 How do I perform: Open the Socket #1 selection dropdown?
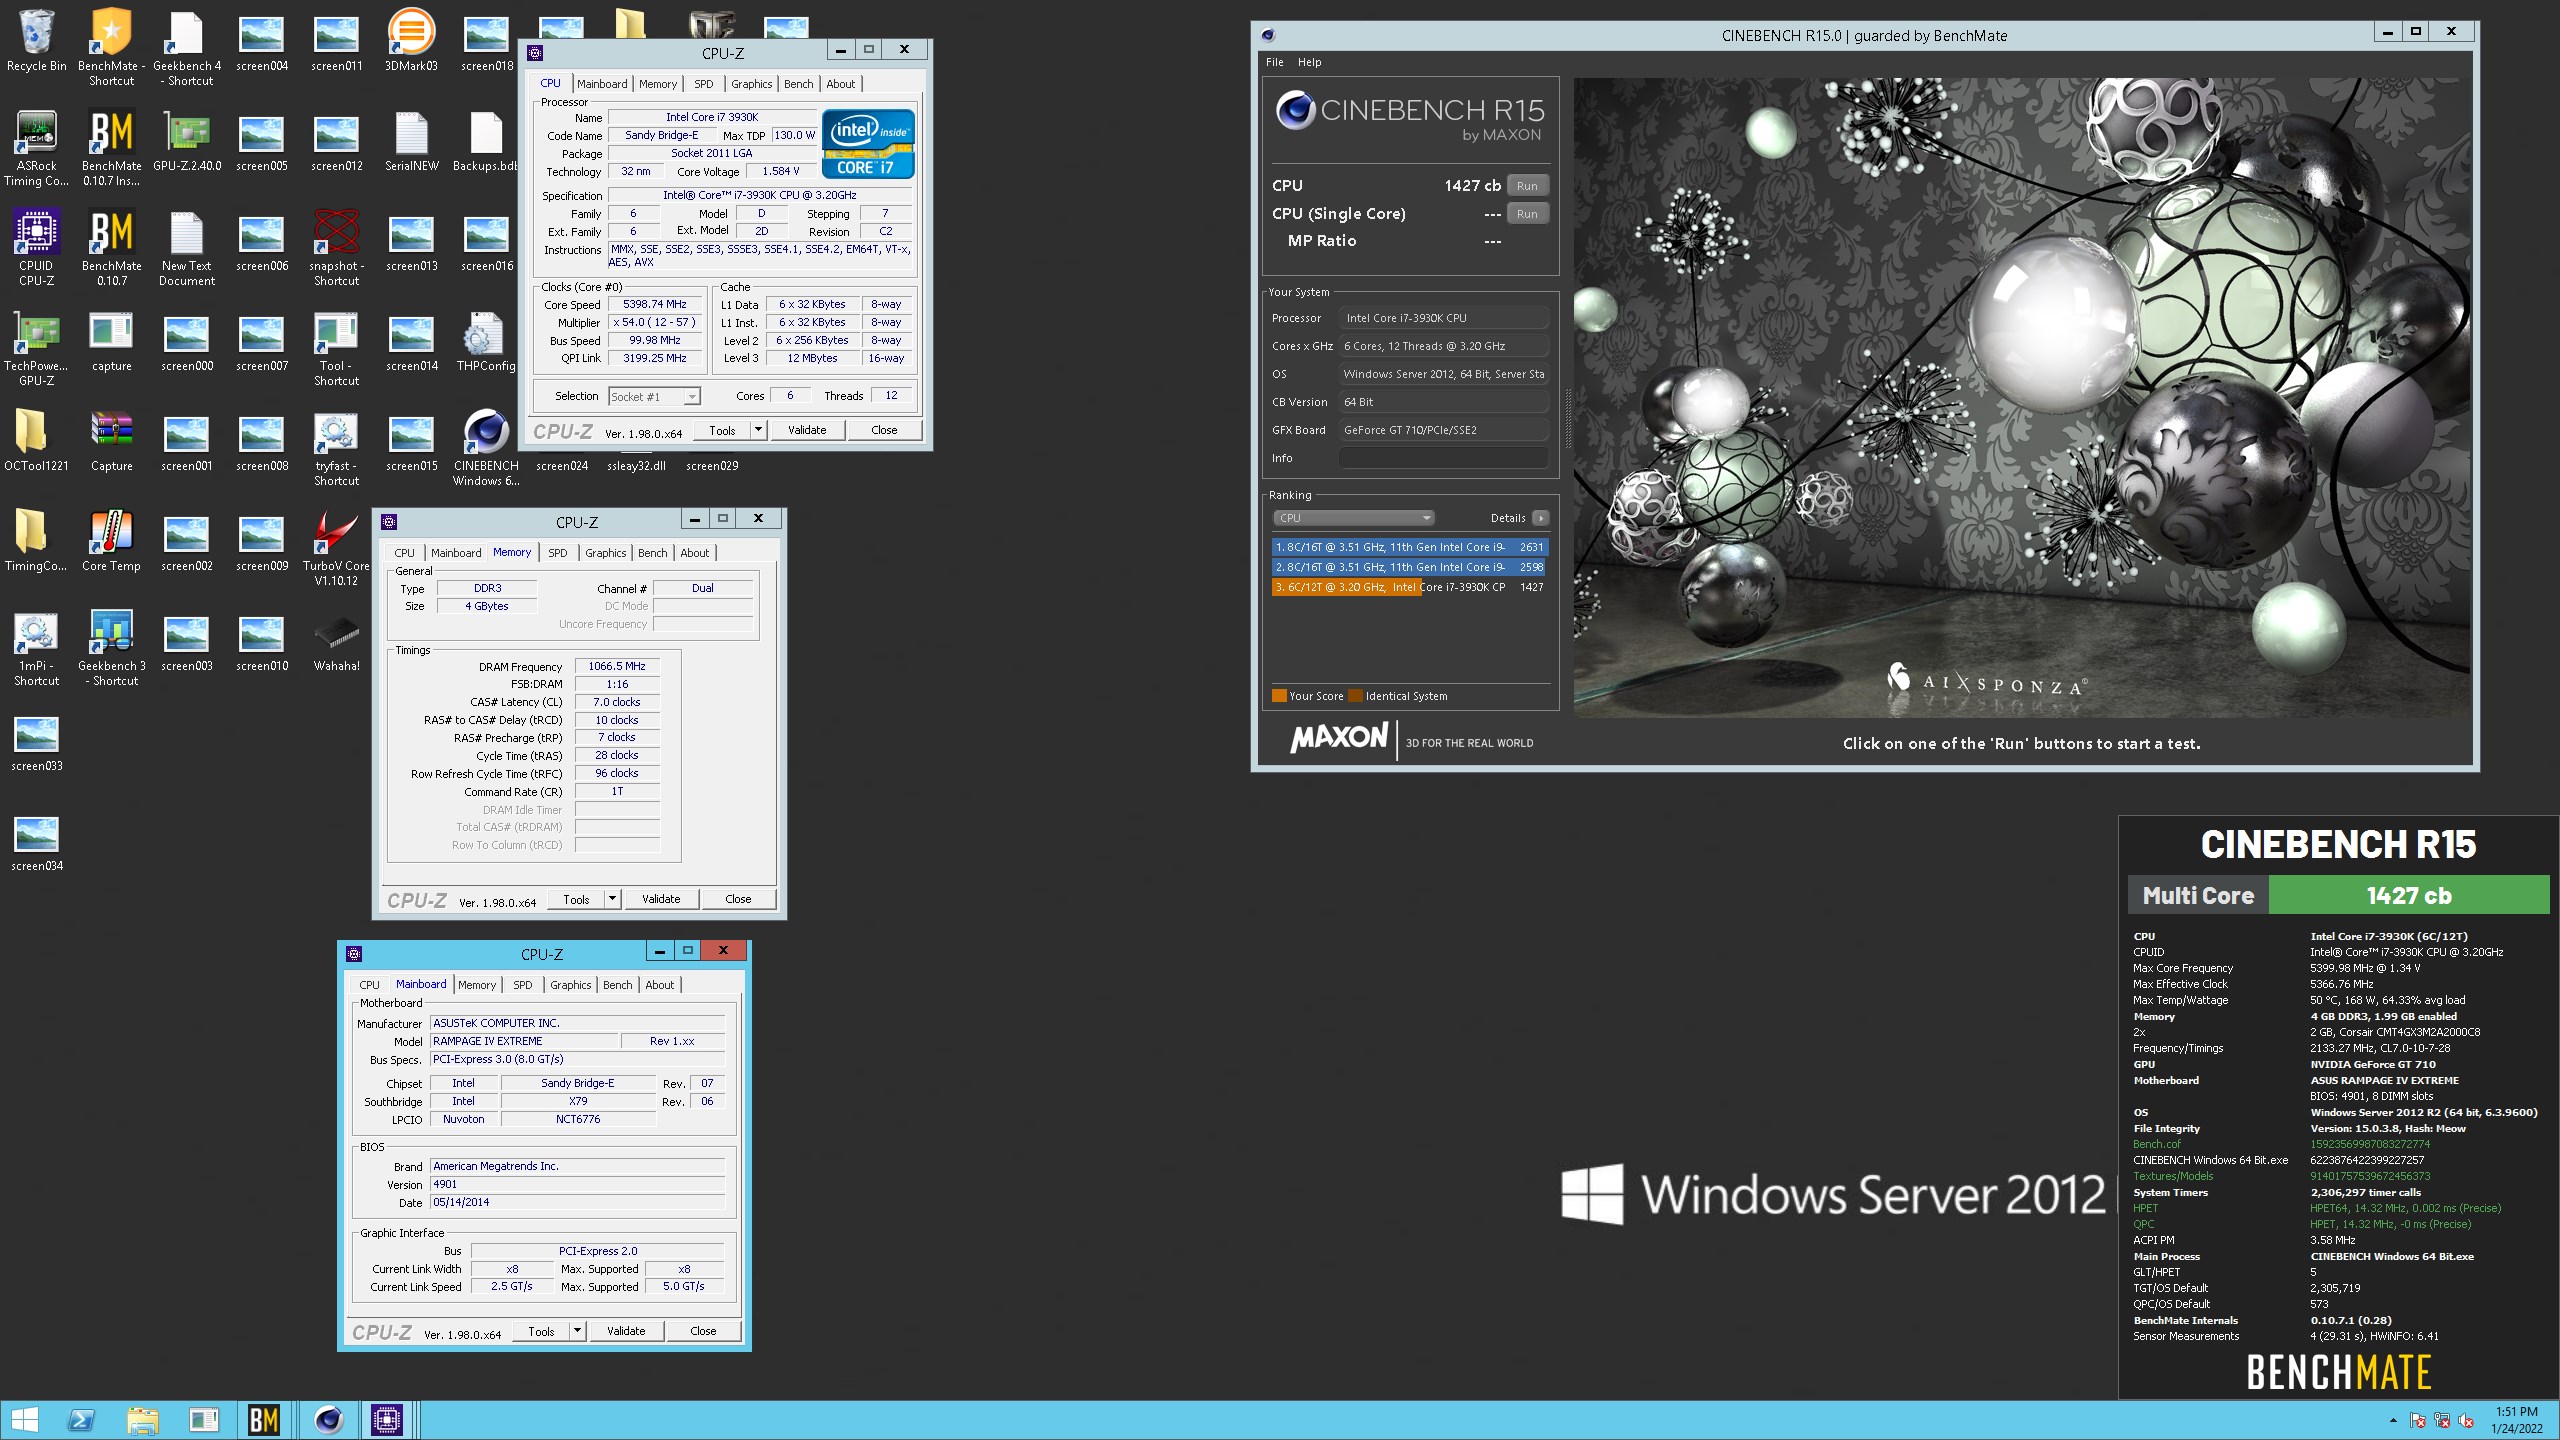(x=655, y=397)
